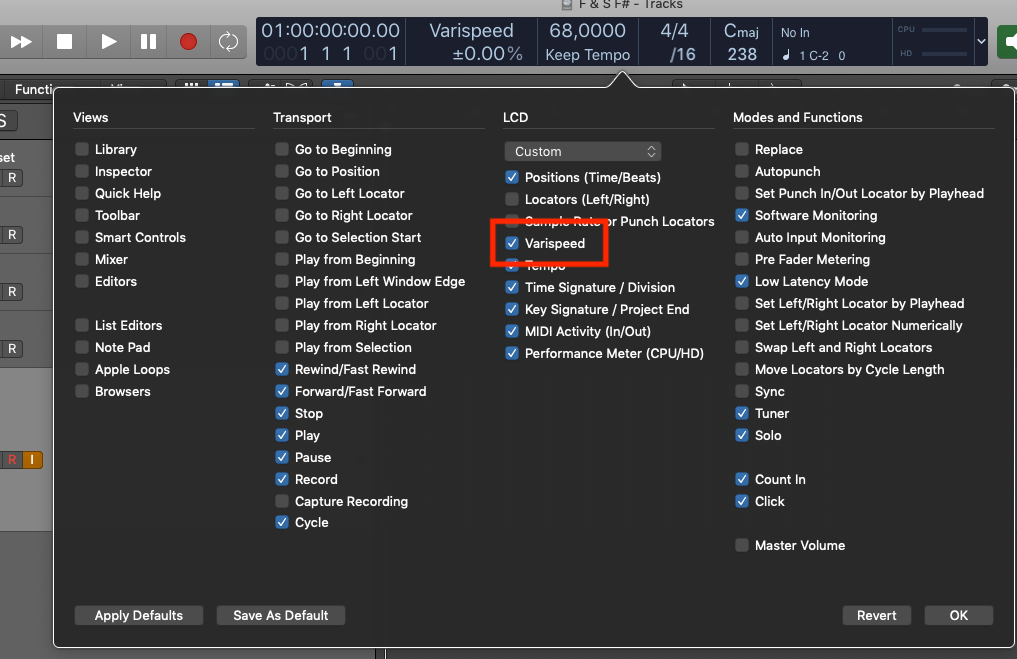Enable the Mixer view checkbox
The width and height of the screenshot is (1017, 659).
tap(82, 259)
